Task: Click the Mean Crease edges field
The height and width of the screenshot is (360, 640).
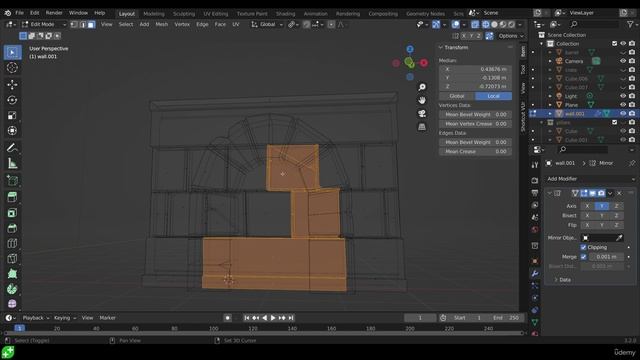Action: [476, 151]
